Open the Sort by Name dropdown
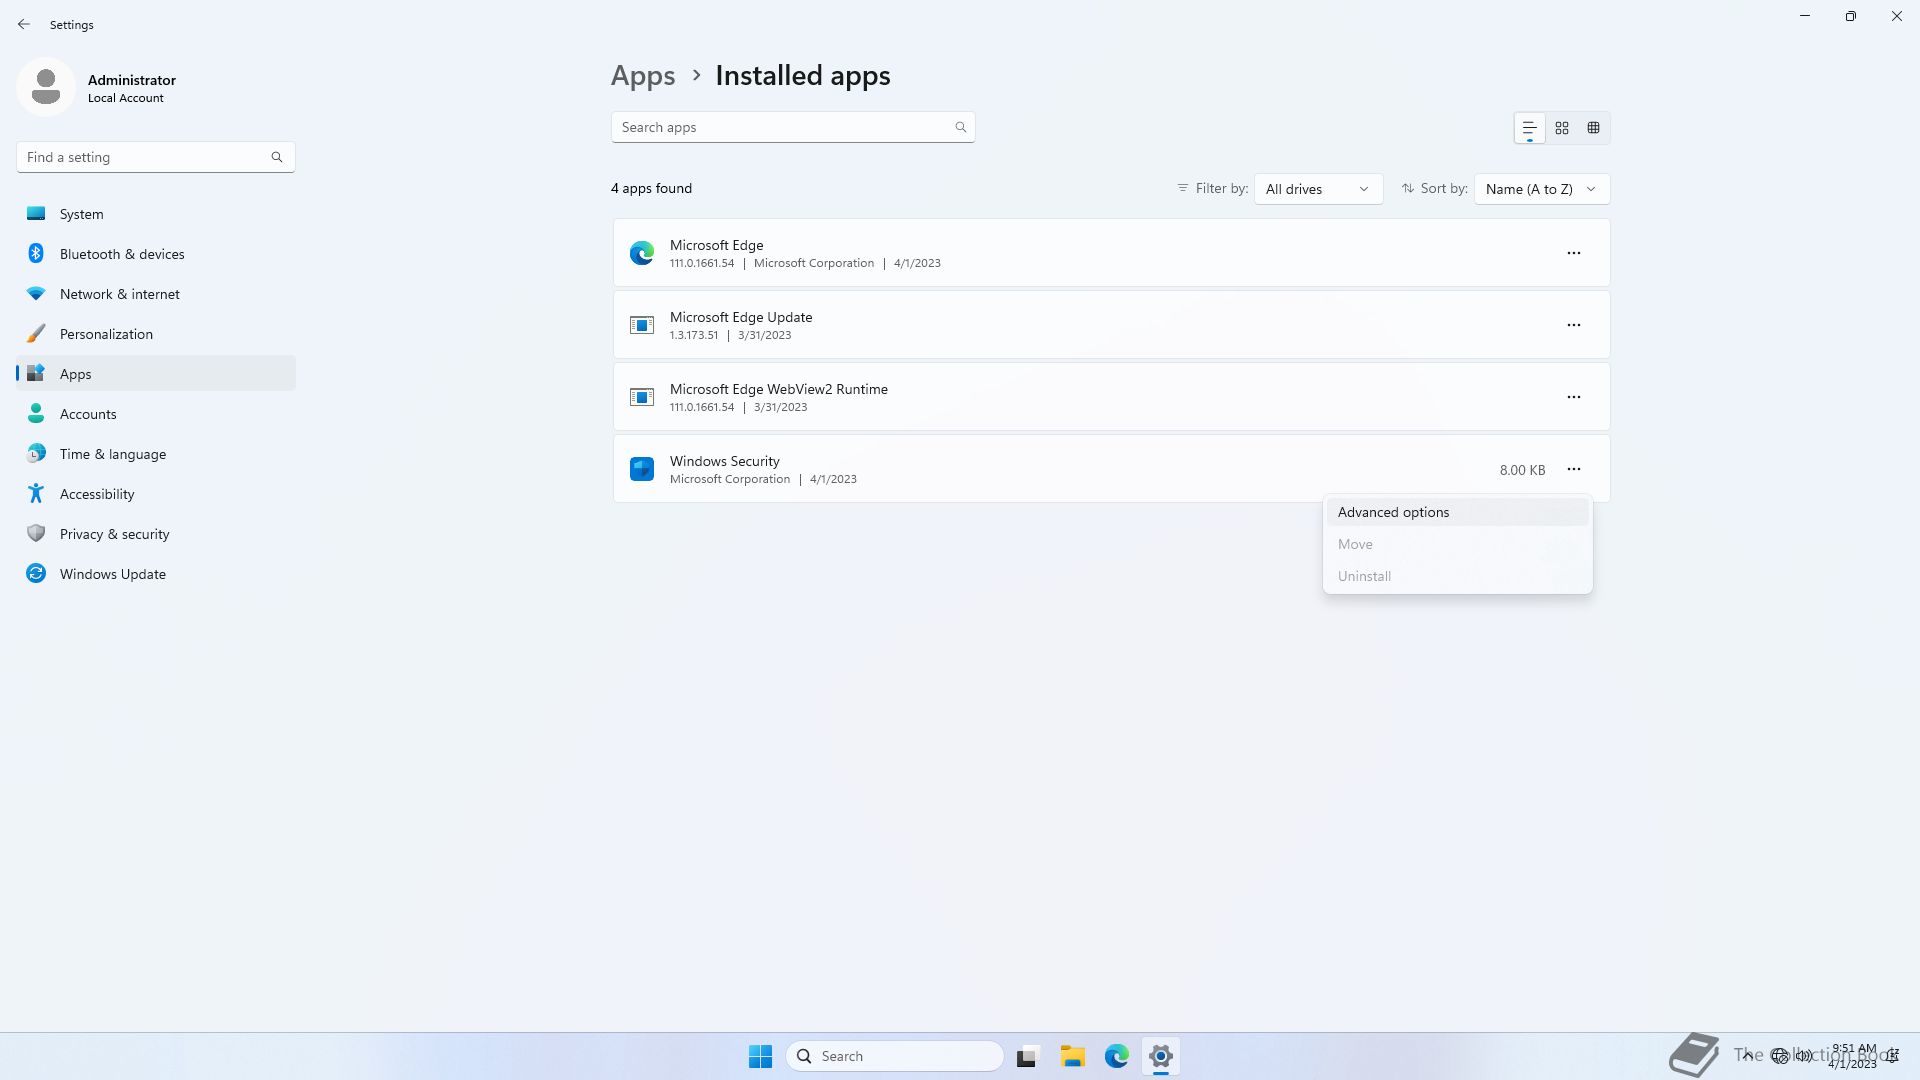The image size is (1920, 1080). click(x=1541, y=189)
